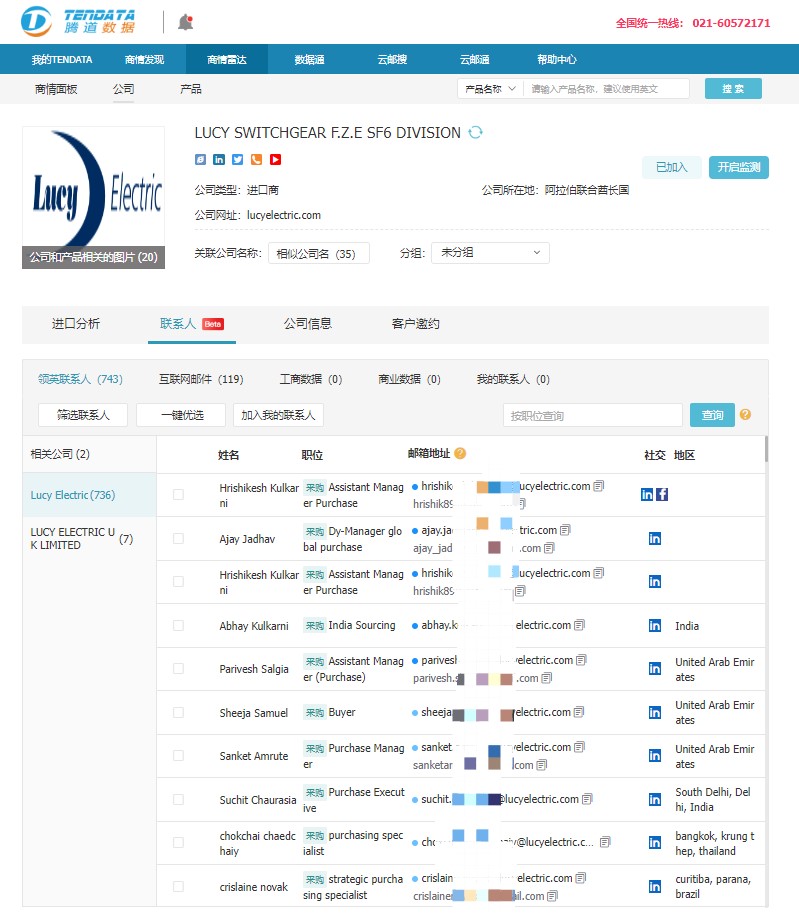799x923 pixels.
Task: Open the company phone icon
Action: pos(256,160)
